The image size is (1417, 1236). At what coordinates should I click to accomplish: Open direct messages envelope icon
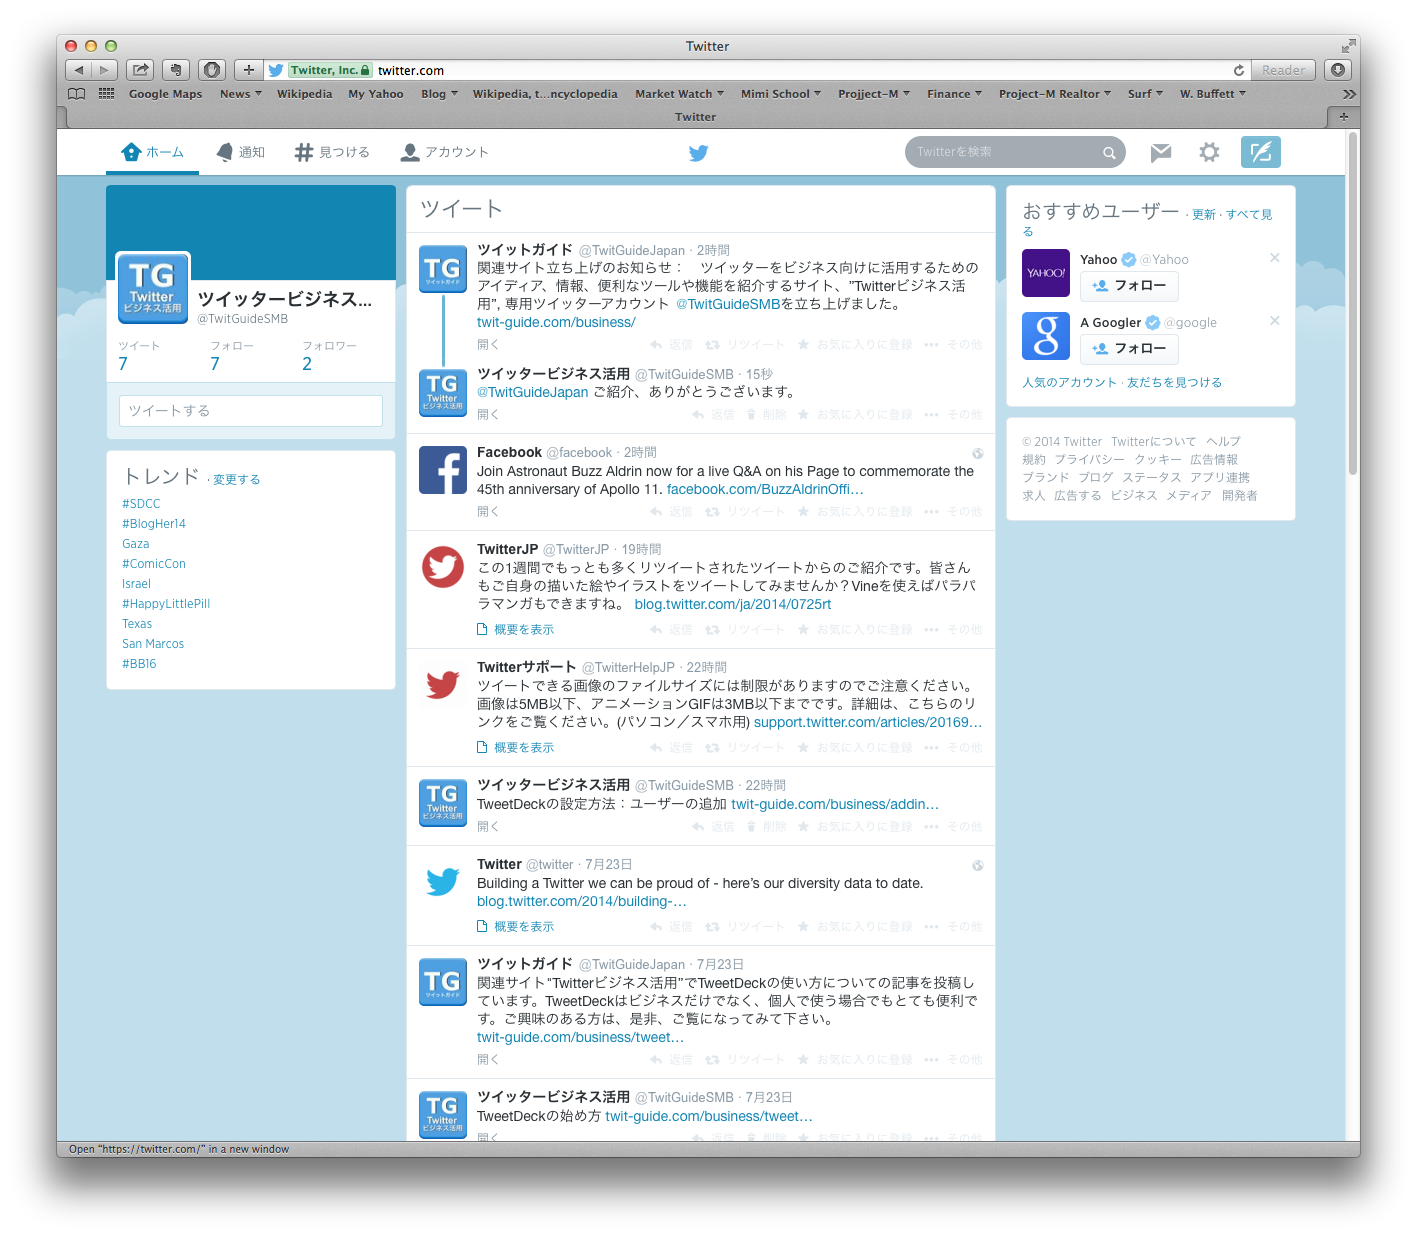pyautogui.click(x=1160, y=152)
